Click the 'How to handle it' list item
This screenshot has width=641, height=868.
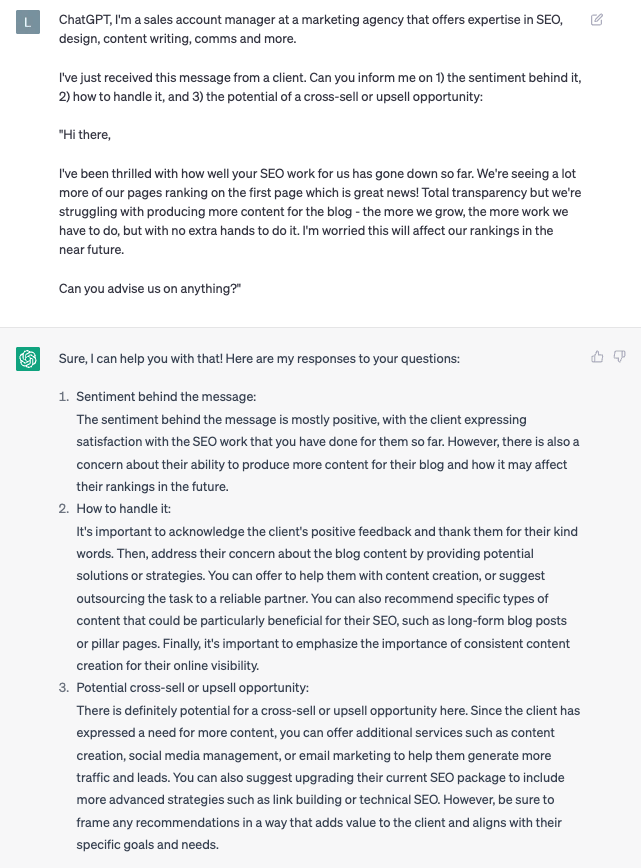tap(123, 508)
